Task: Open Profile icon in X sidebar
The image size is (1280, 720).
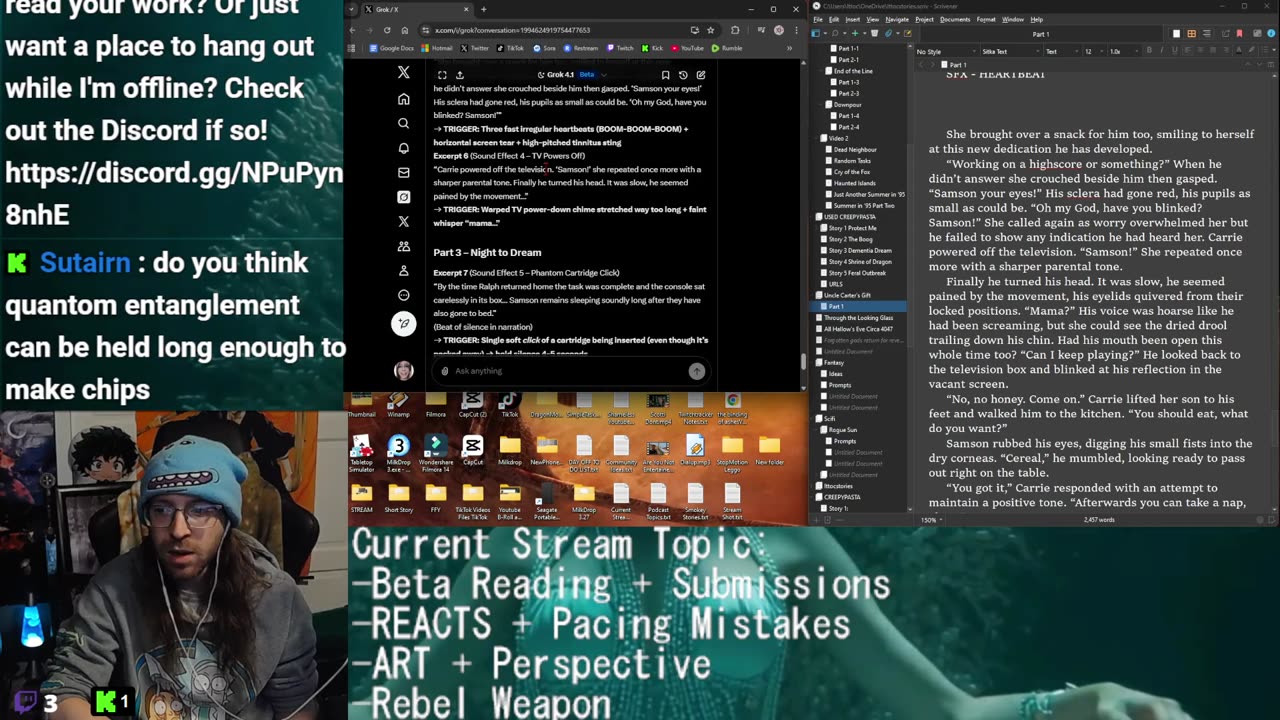Action: (403, 270)
